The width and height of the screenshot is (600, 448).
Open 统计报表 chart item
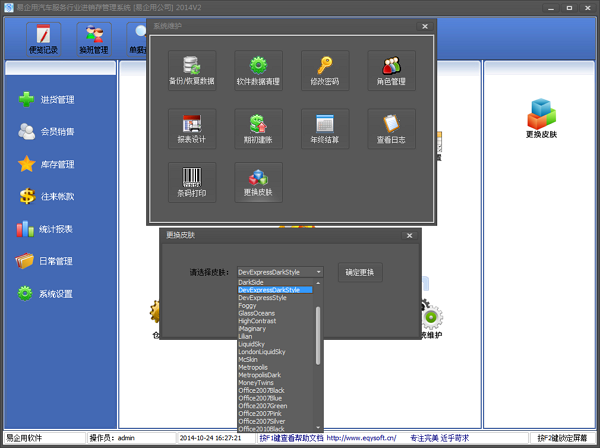click(44, 229)
